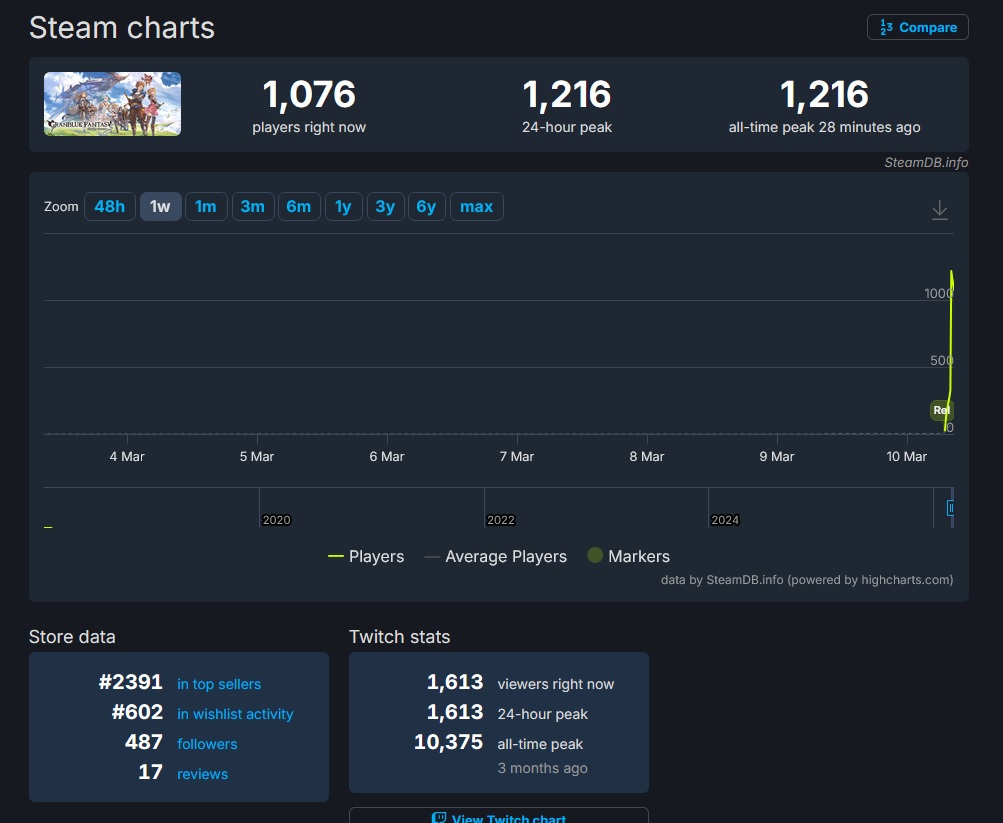Open the top sellers link
Image resolution: width=1003 pixels, height=823 pixels.
pyautogui.click(x=219, y=684)
